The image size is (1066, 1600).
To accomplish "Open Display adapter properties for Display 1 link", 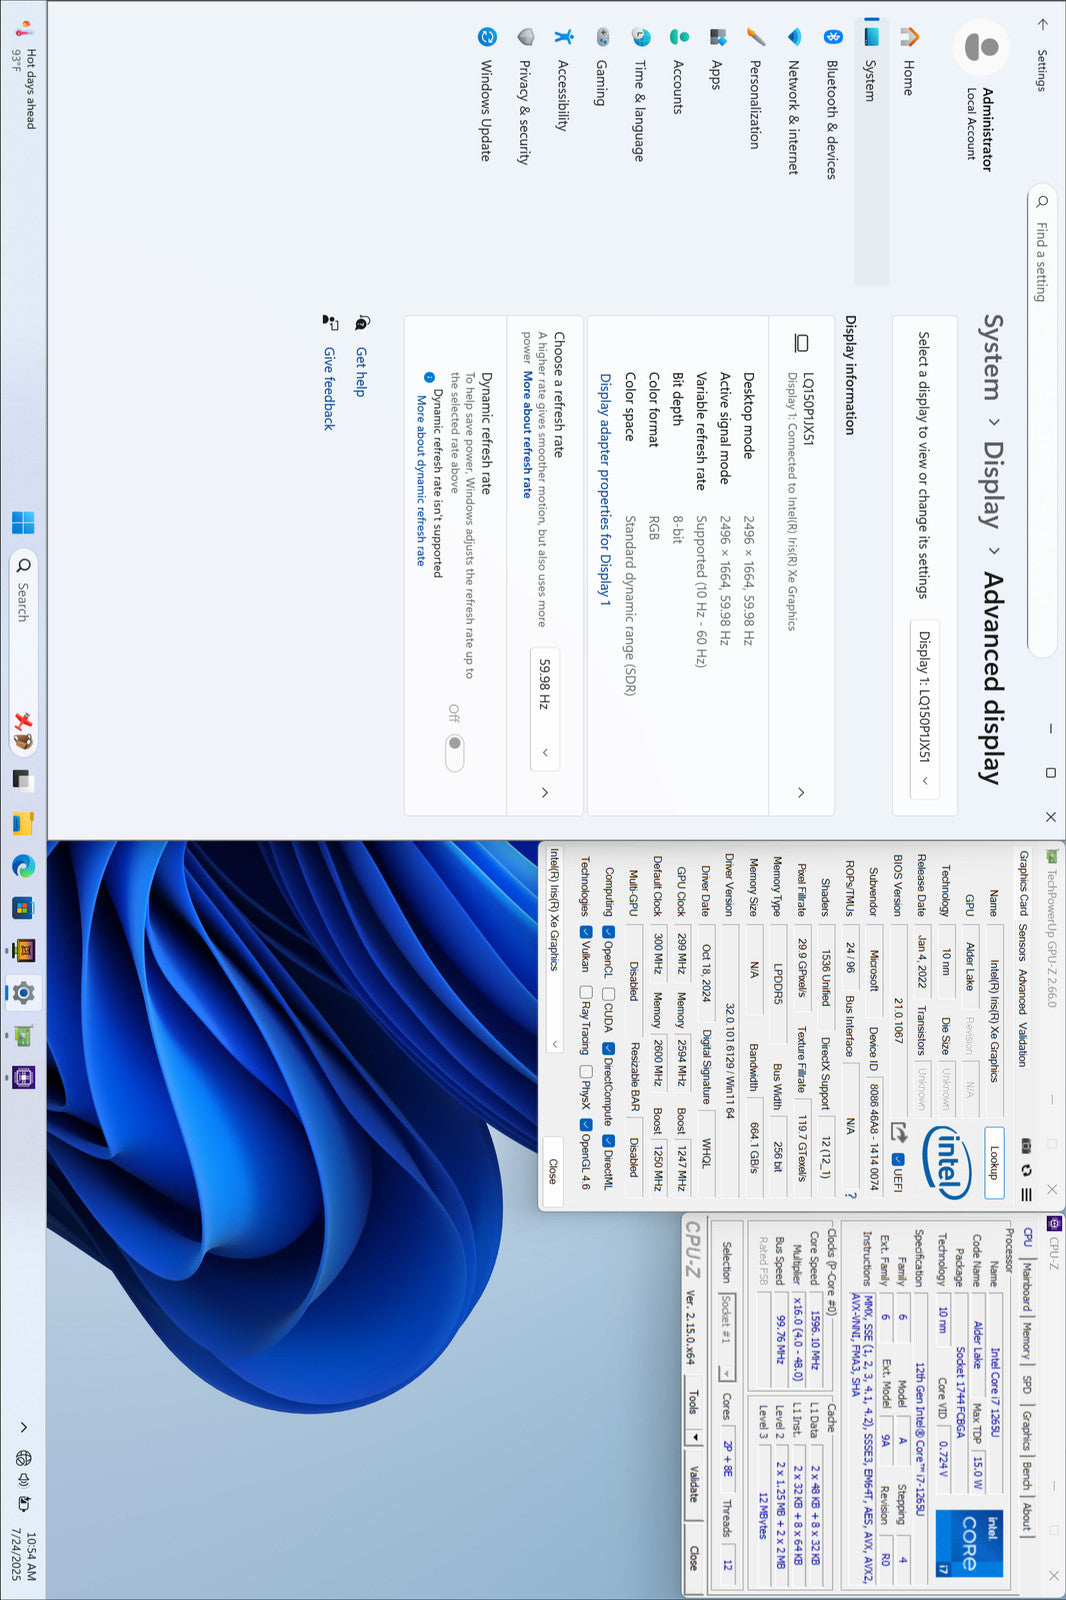I will (x=605, y=489).
